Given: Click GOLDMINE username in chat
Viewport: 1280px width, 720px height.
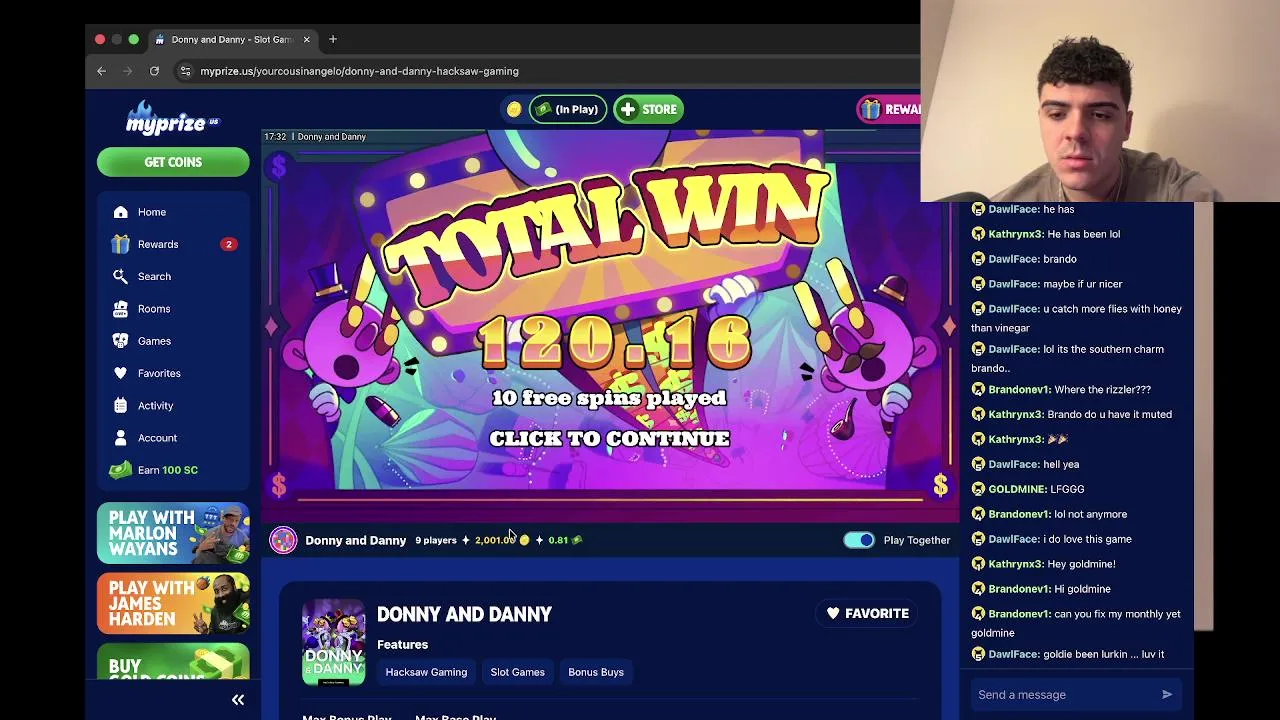Looking at the screenshot, I should [1017, 489].
